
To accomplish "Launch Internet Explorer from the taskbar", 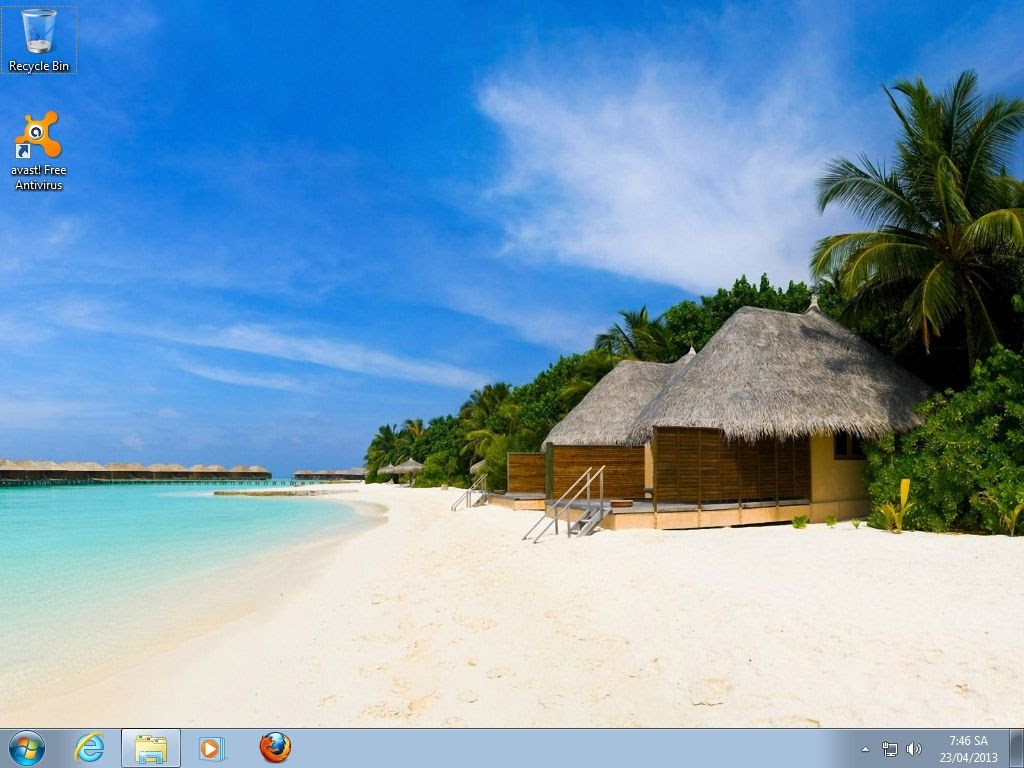I will tap(89, 748).
